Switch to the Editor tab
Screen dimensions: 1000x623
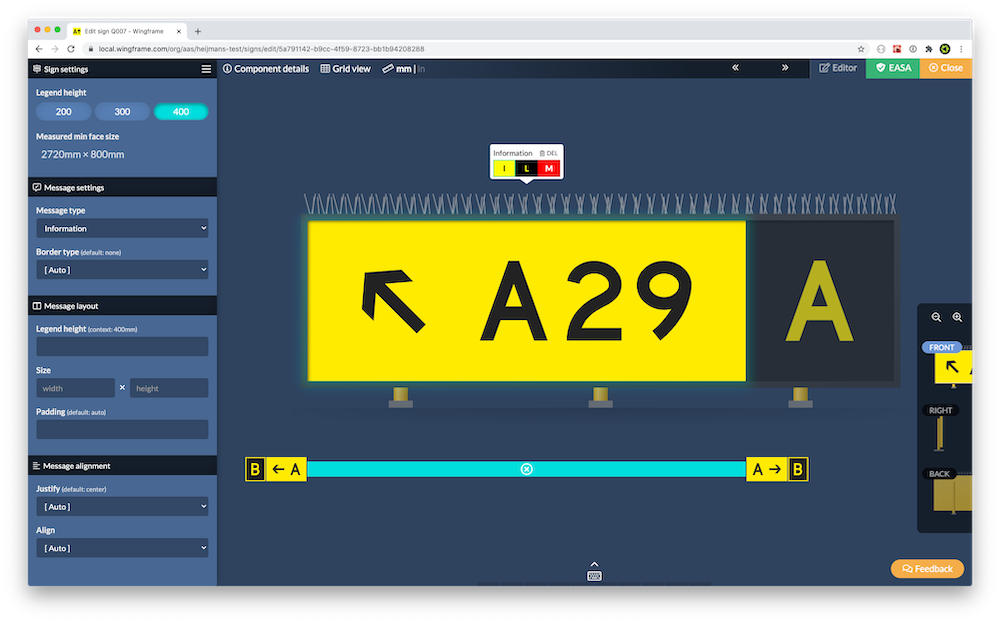[x=838, y=68]
